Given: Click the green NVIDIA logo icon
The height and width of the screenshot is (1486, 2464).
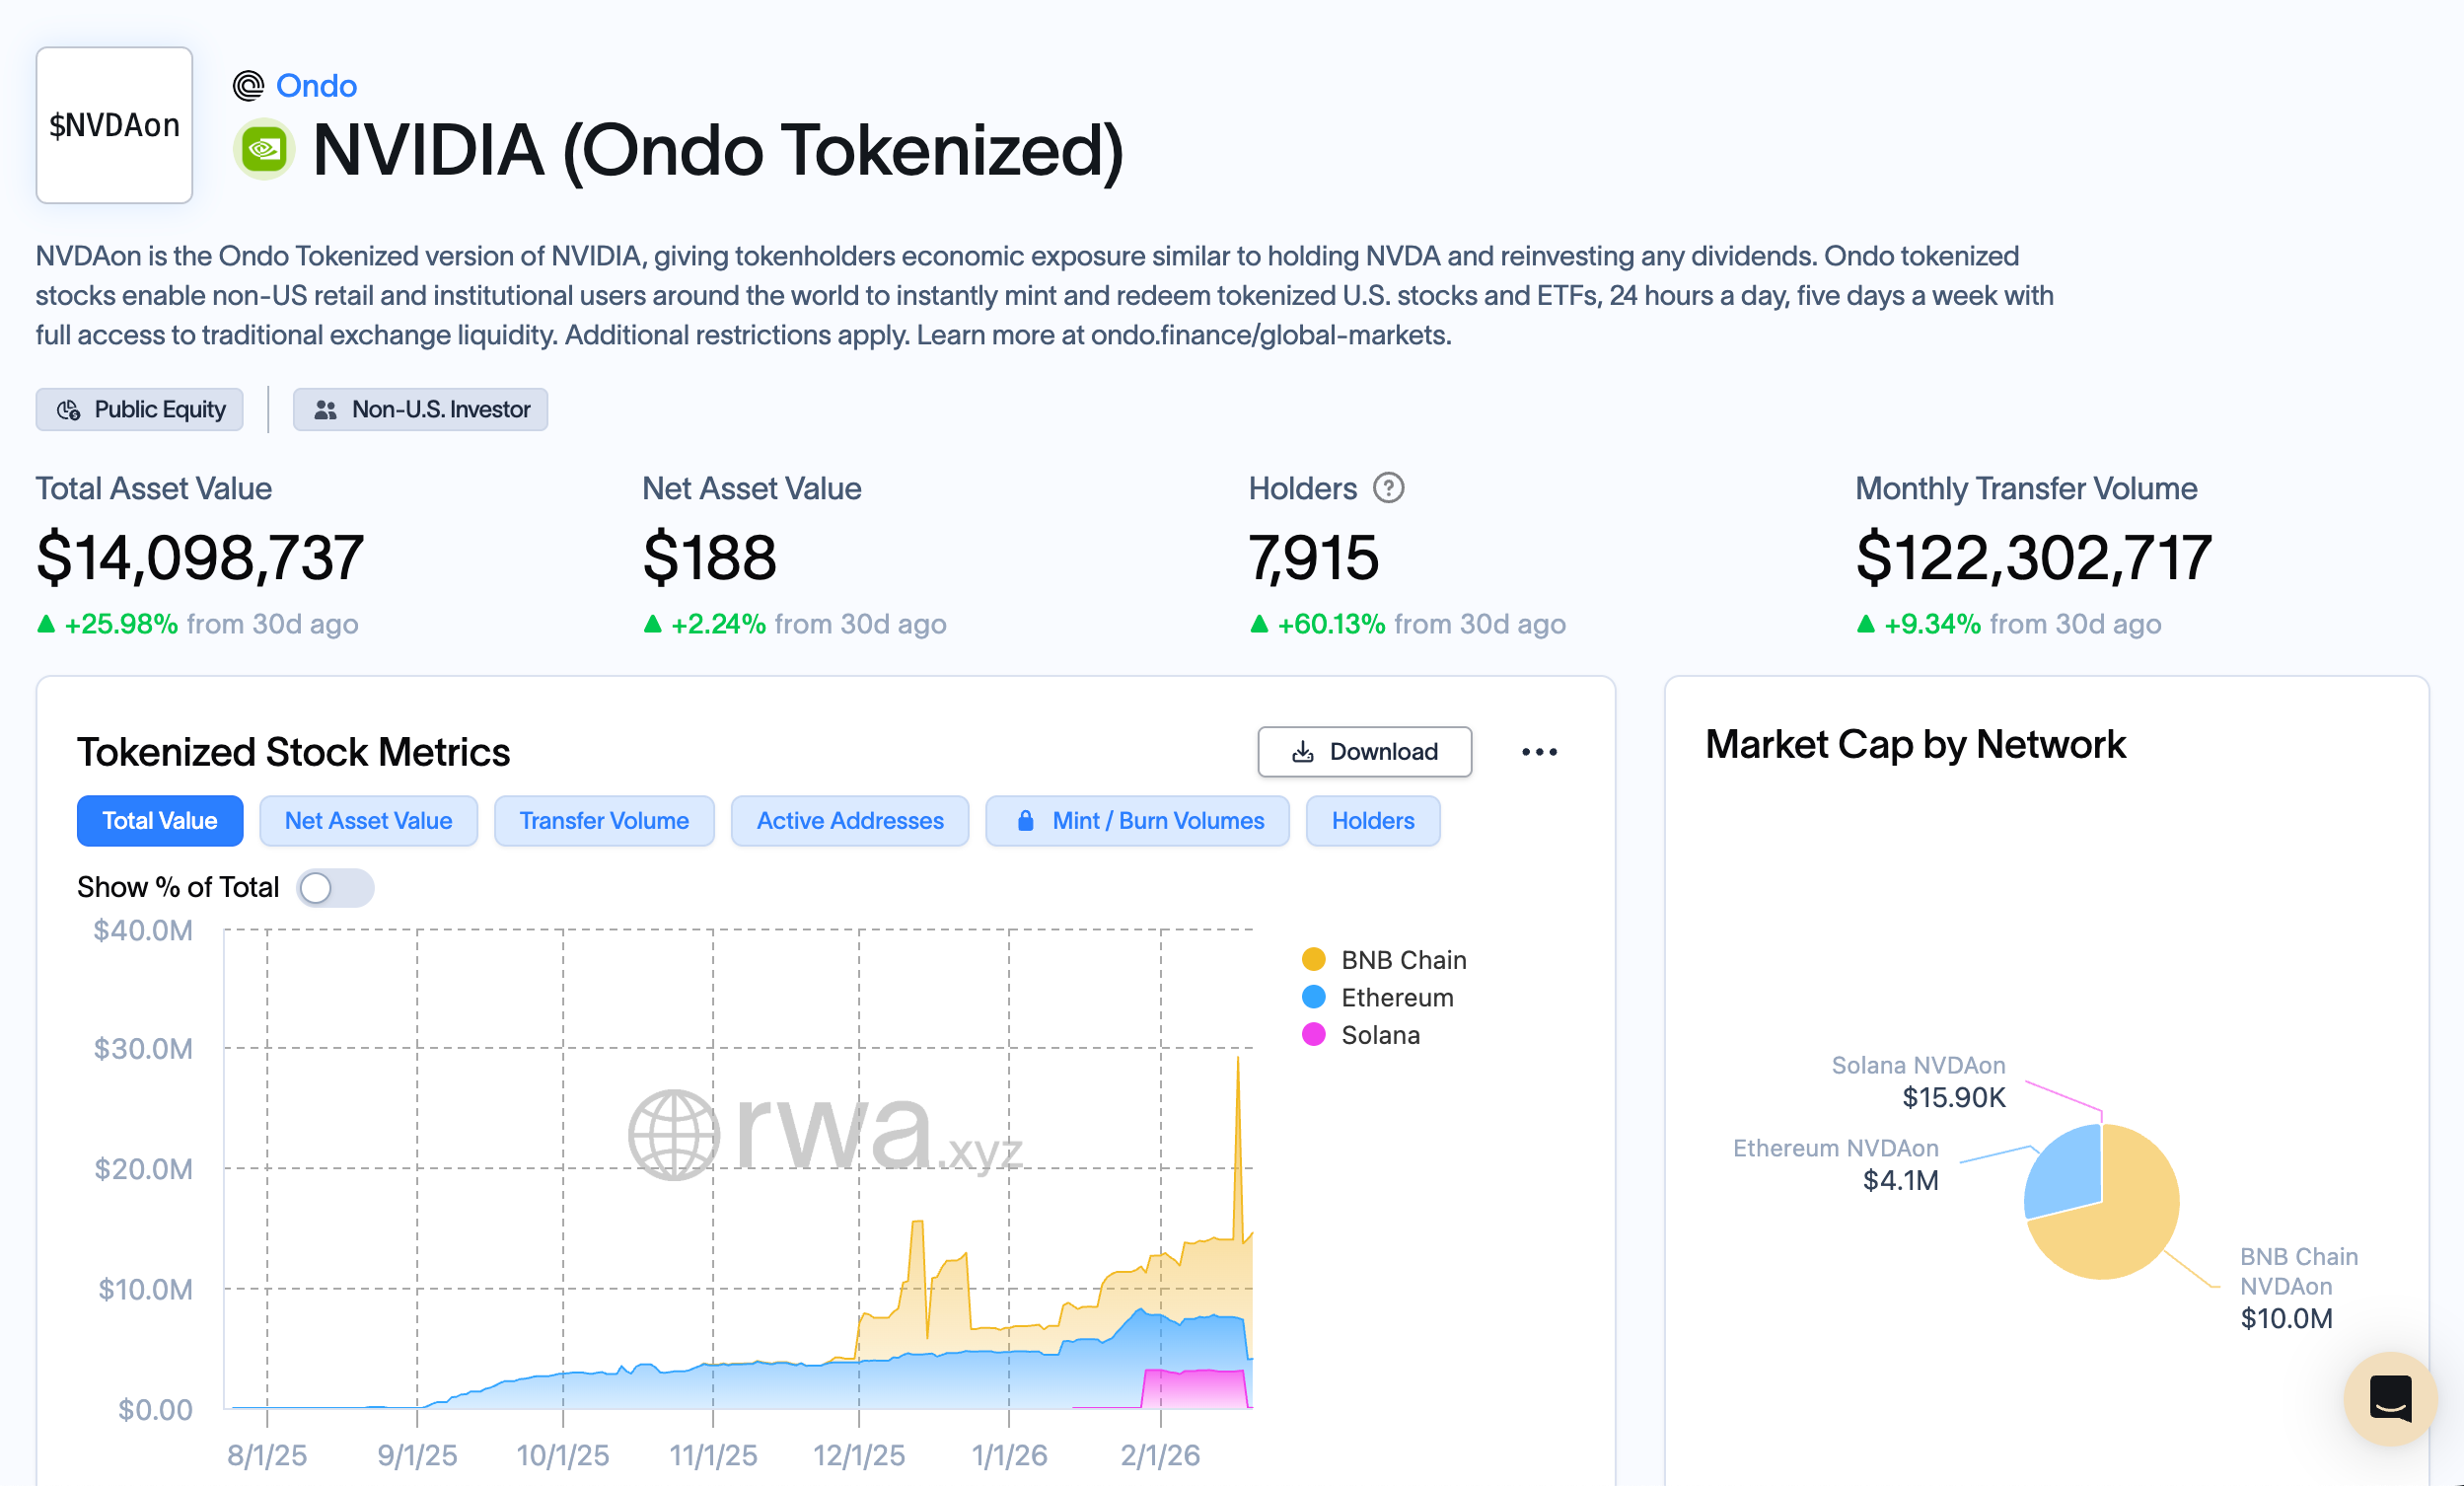Looking at the screenshot, I should click(264, 150).
